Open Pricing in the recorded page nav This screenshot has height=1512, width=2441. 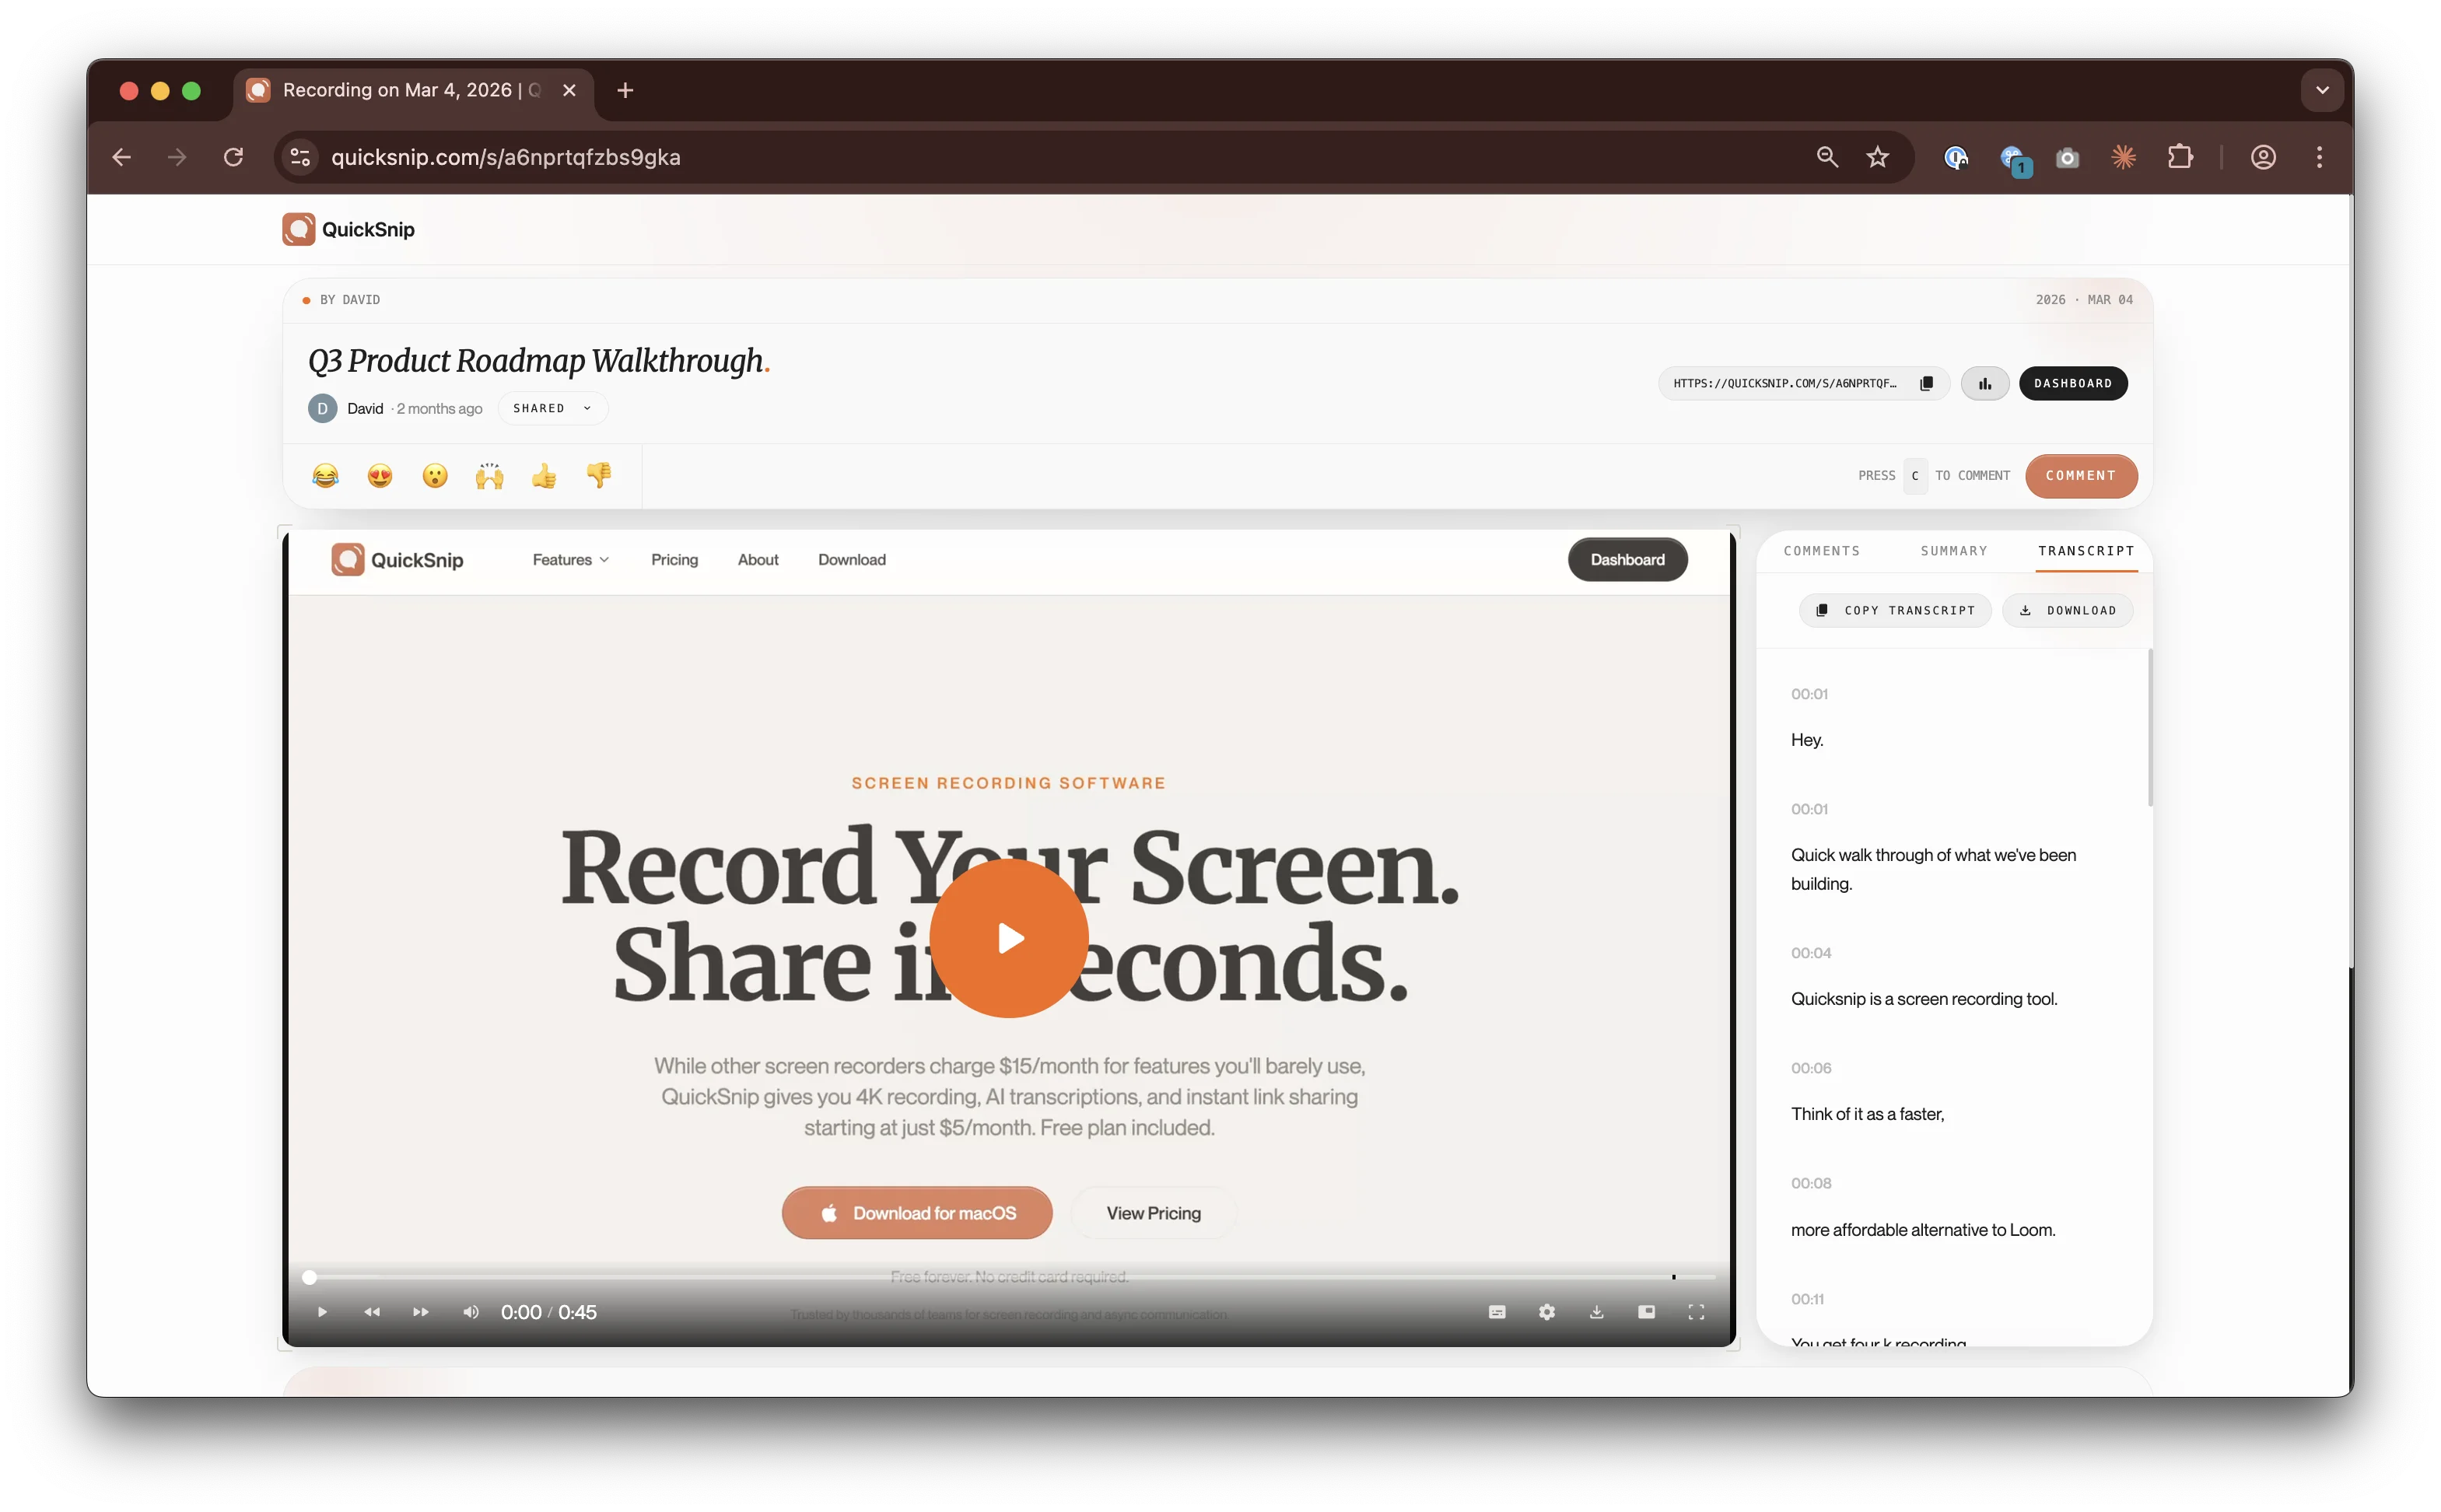674,560
